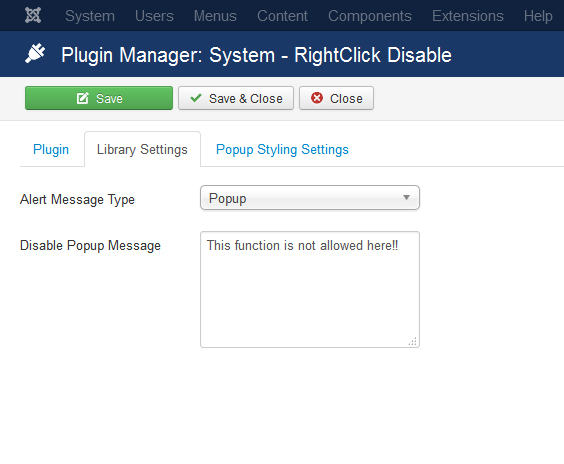The height and width of the screenshot is (464, 564).
Task: Open the Content menu
Action: (x=282, y=16)
